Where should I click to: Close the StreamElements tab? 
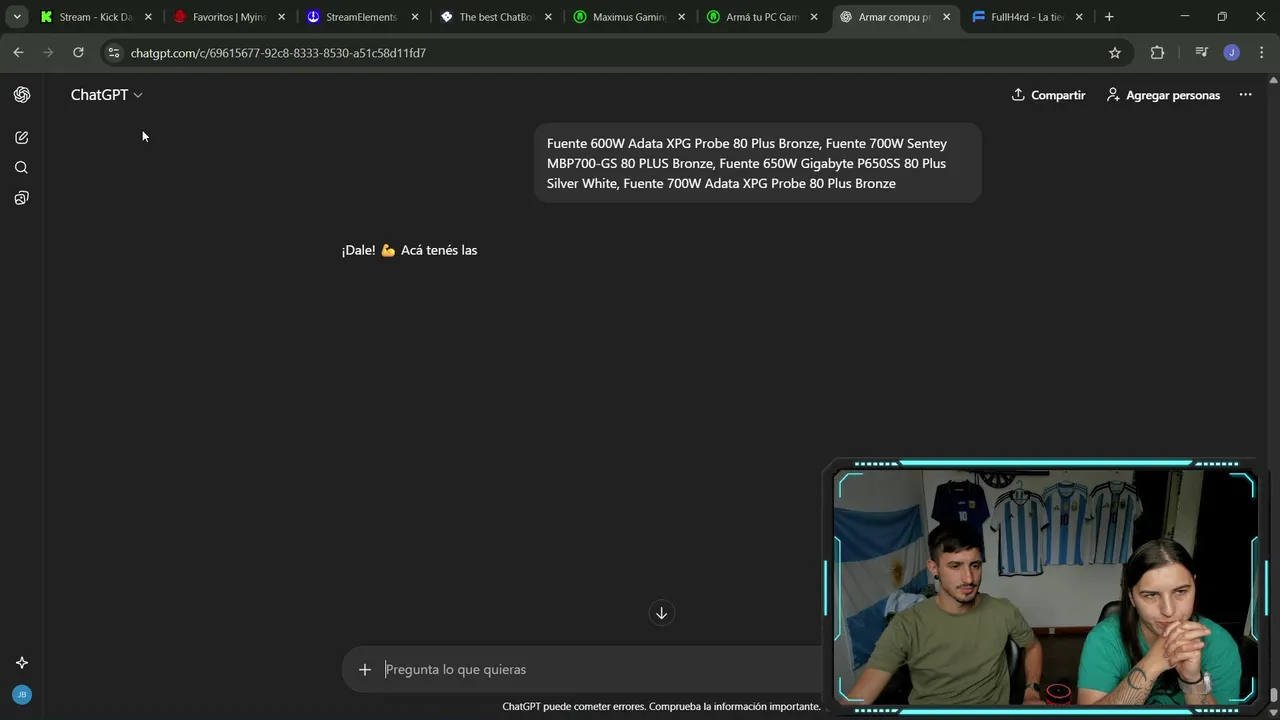(415, 17)
